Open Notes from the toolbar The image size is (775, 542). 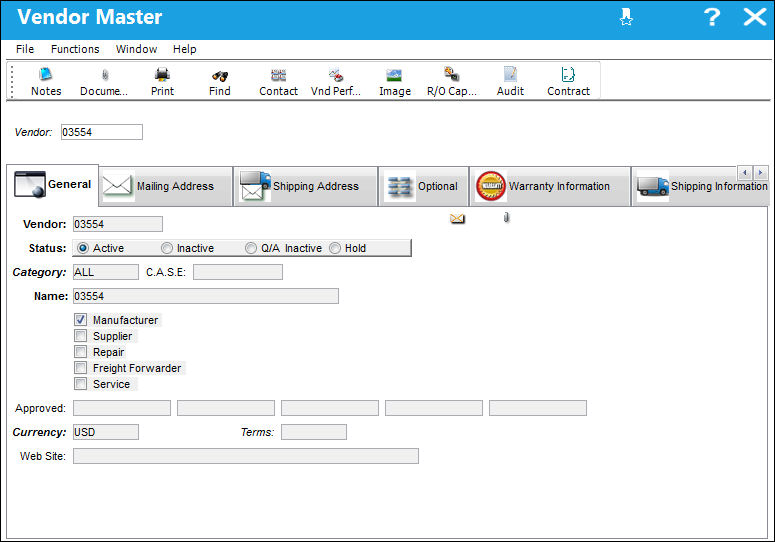(46, 82)
